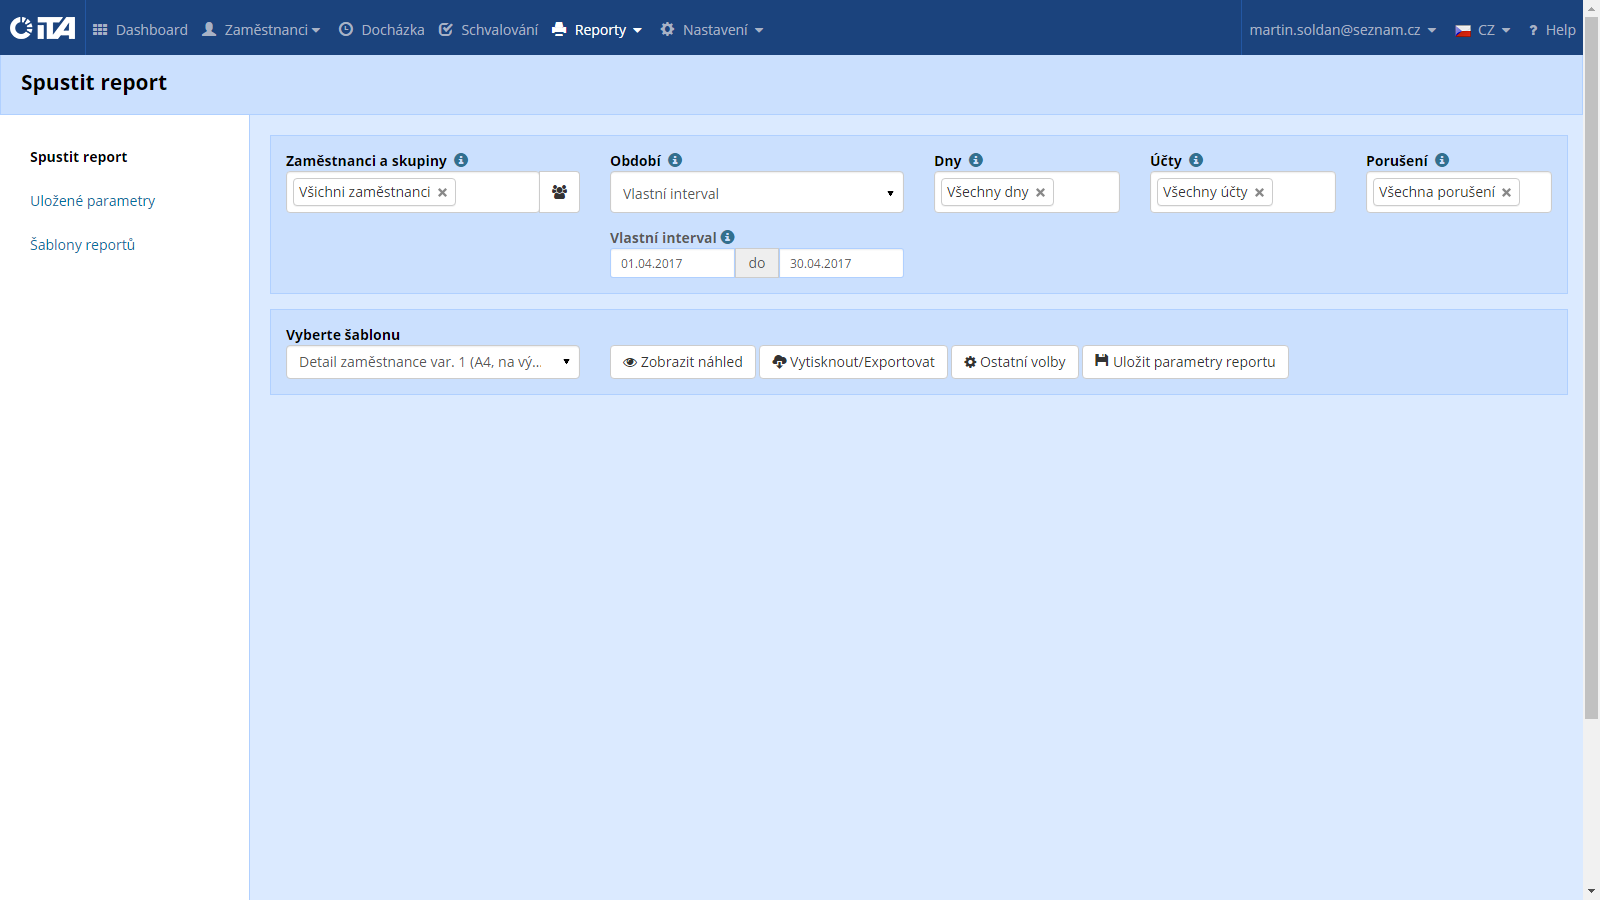Open the Reporty menu
Screen dimensions: 1600x900
pyautogui.click(x=597, y=30)
